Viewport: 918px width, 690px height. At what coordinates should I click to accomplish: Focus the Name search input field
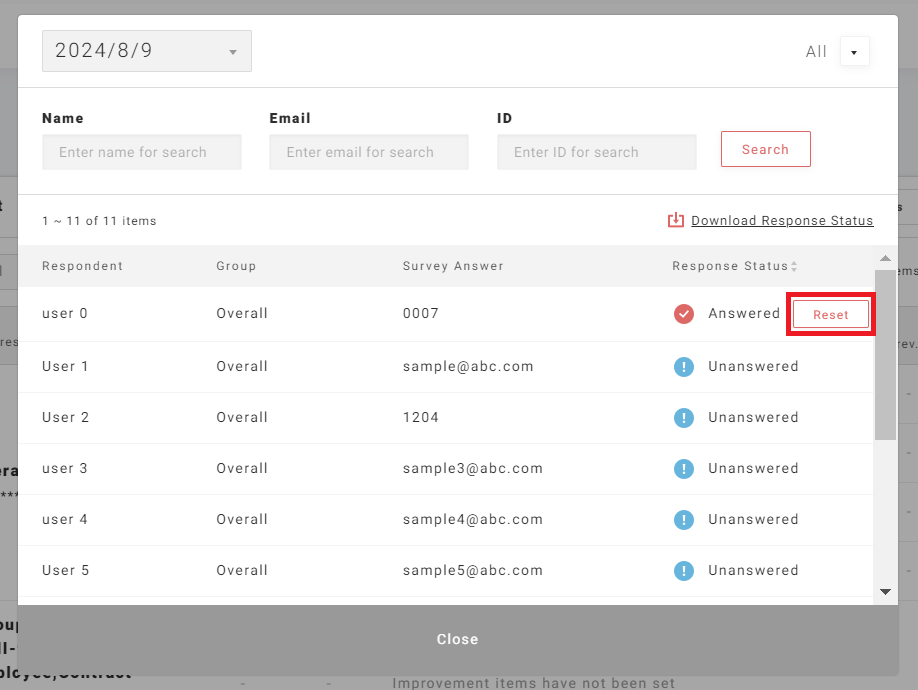(x=142, y=153)
